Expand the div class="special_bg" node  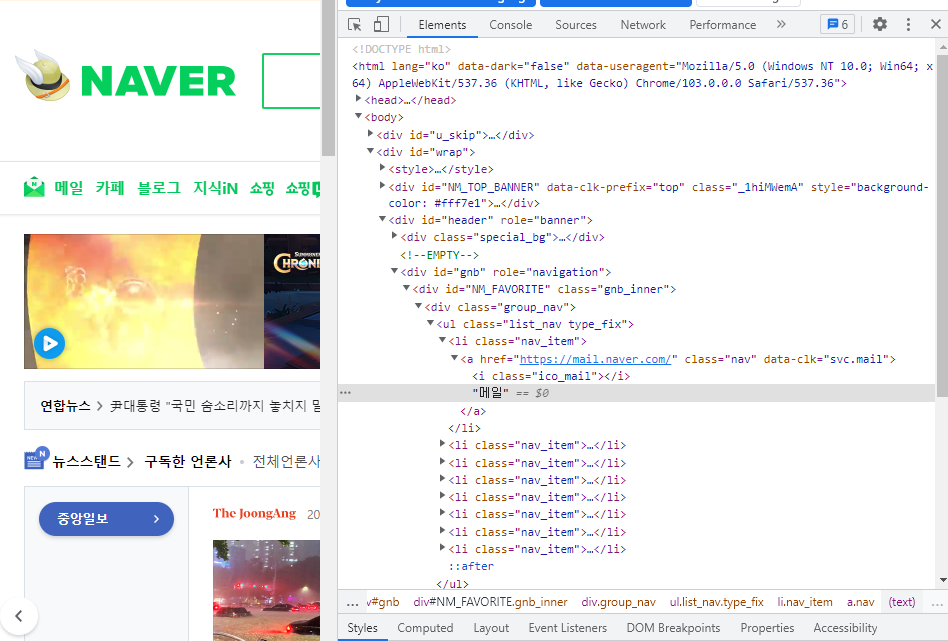pos(394,236)
